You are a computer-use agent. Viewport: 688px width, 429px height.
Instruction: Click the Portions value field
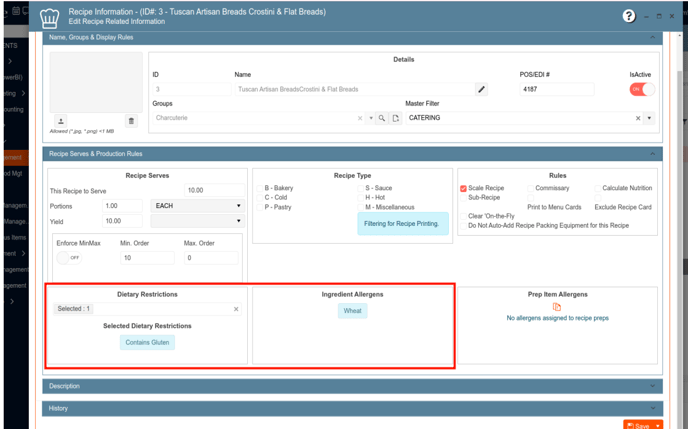122,206
